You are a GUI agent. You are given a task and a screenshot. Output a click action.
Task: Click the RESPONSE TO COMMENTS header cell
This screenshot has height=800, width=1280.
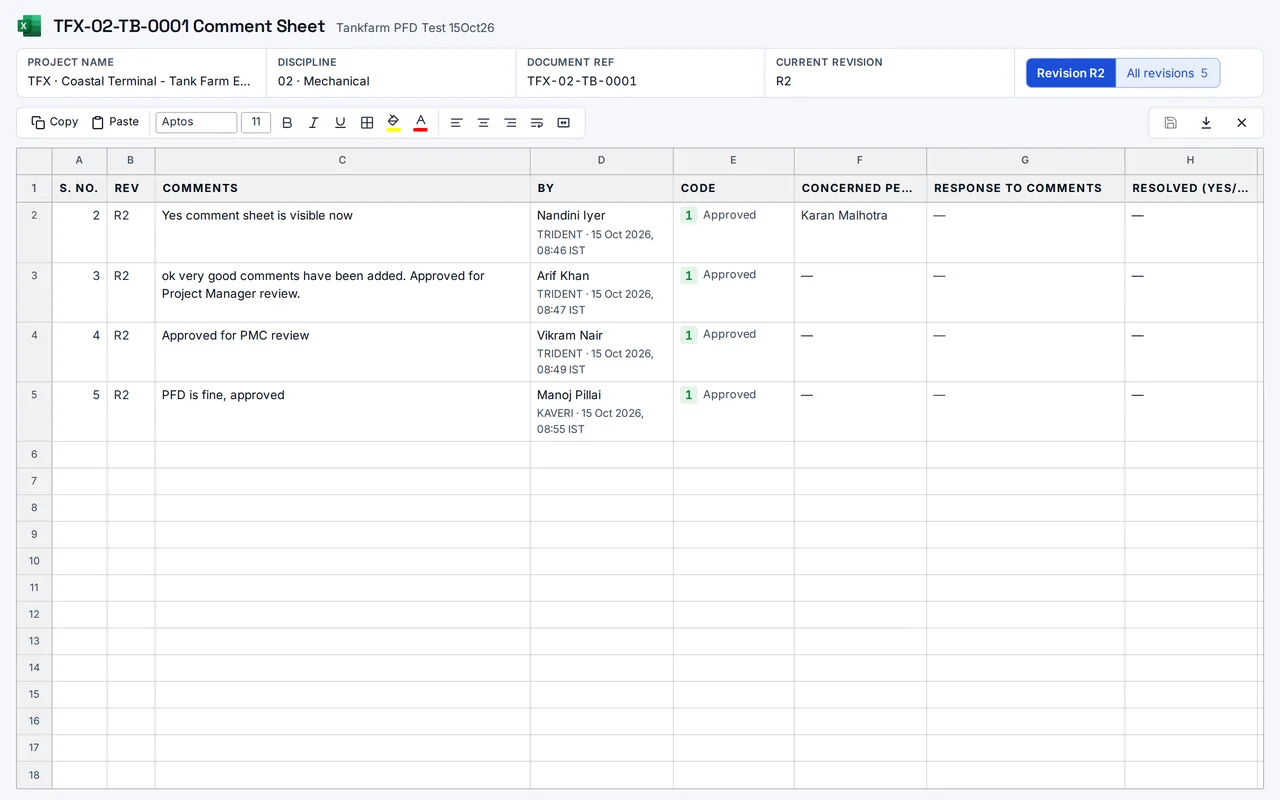(1025, 188)
